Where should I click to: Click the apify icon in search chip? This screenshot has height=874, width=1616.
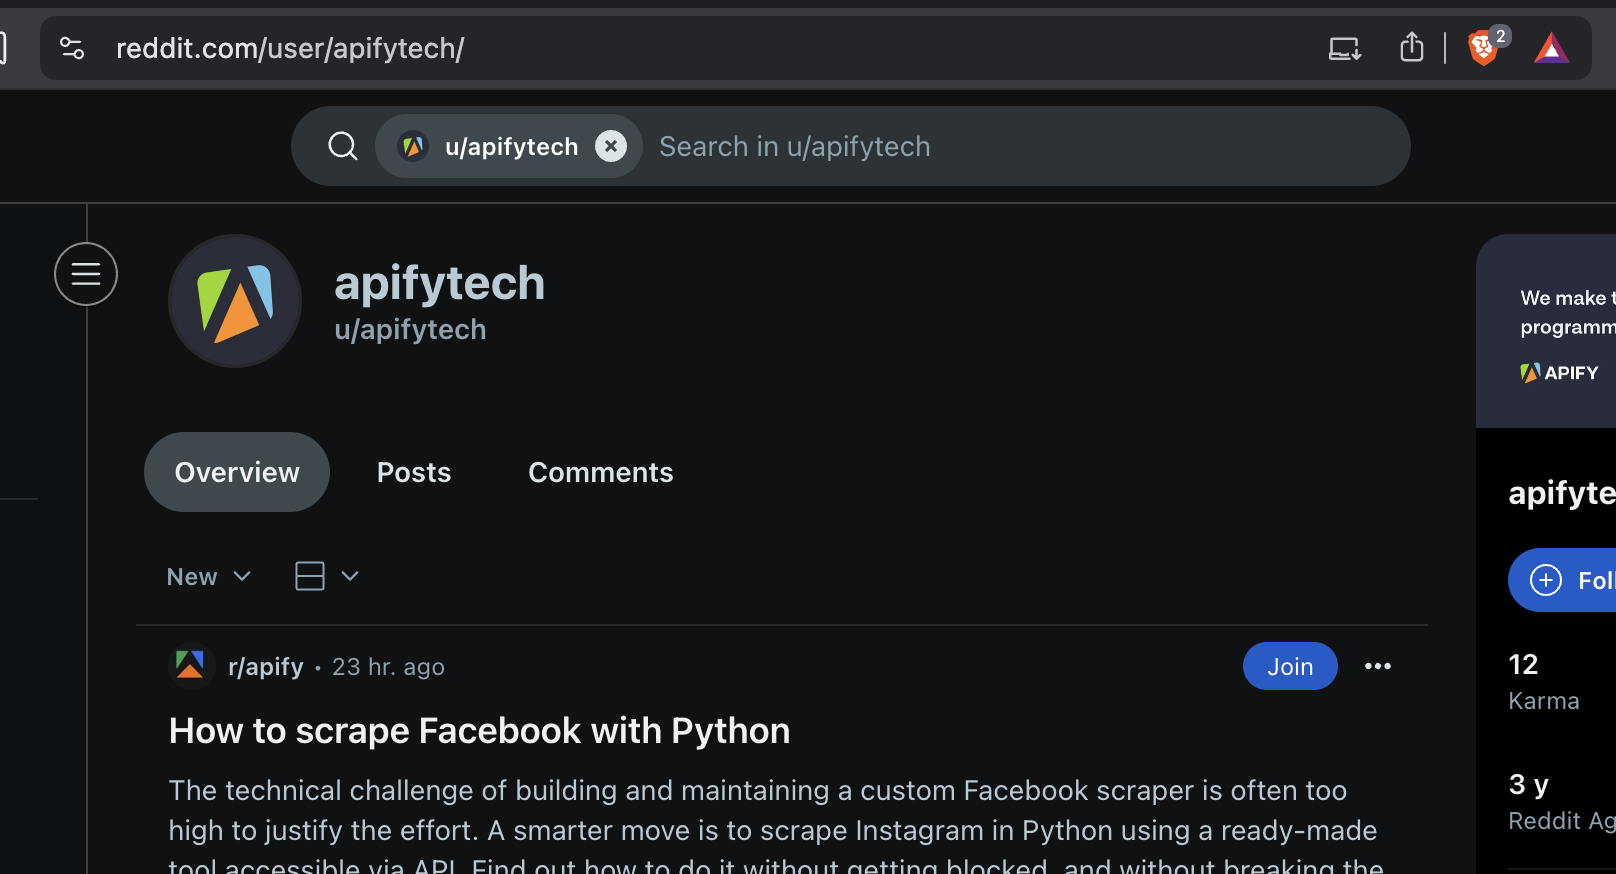[413, 146]
